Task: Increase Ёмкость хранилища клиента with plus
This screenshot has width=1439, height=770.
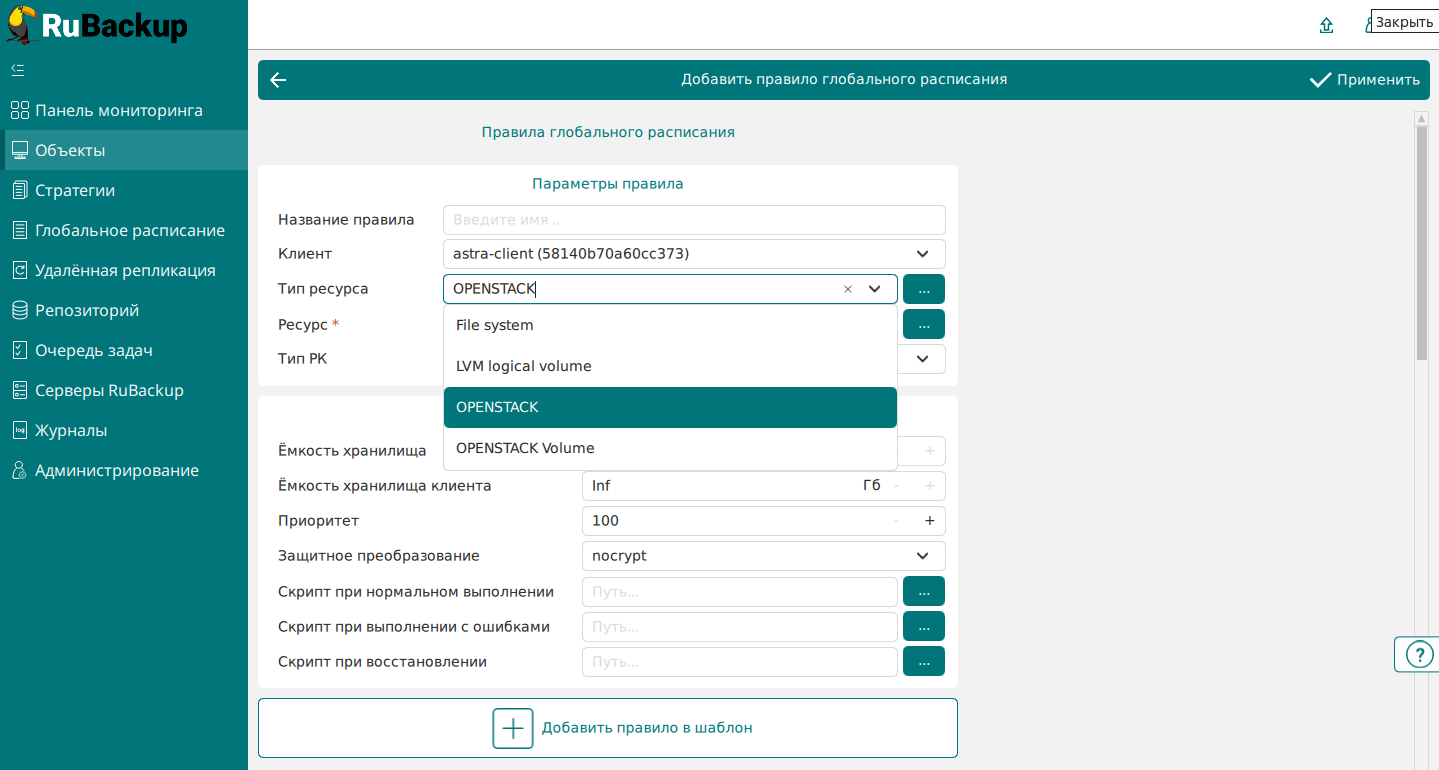Action: [x=929, y=486]
